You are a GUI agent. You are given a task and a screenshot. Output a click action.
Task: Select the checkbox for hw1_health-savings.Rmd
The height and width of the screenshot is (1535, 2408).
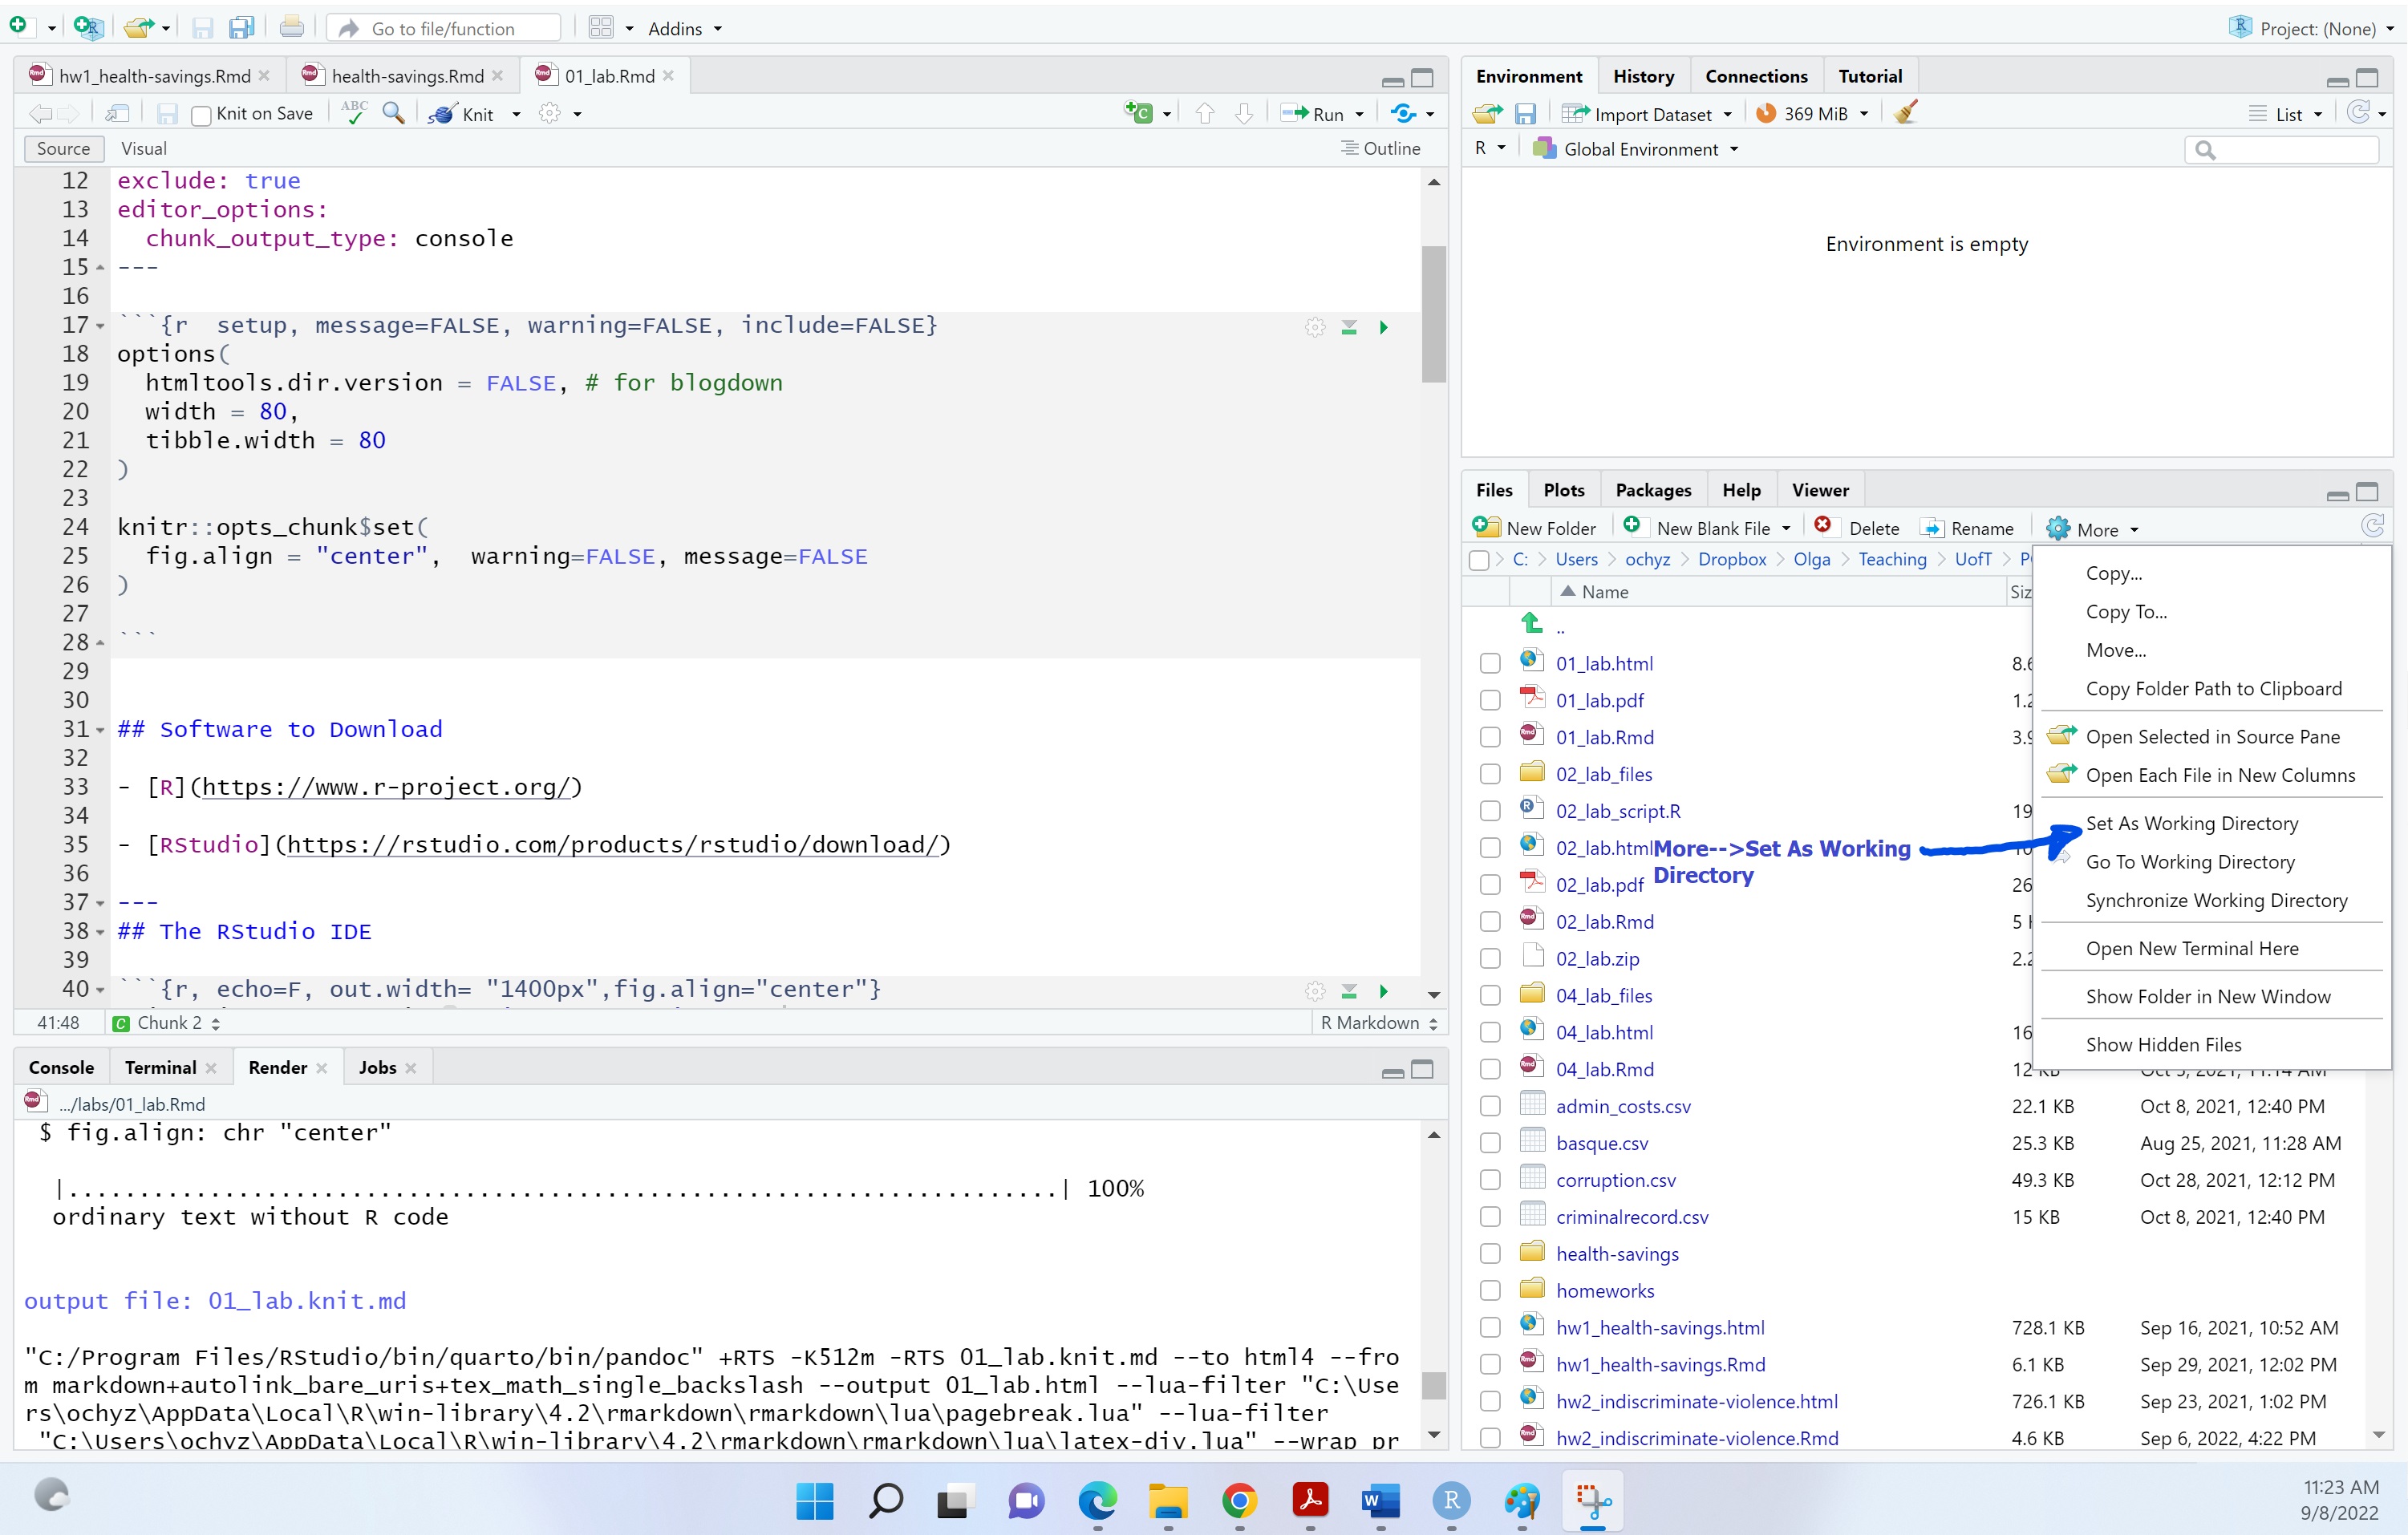point(1490,1365)
